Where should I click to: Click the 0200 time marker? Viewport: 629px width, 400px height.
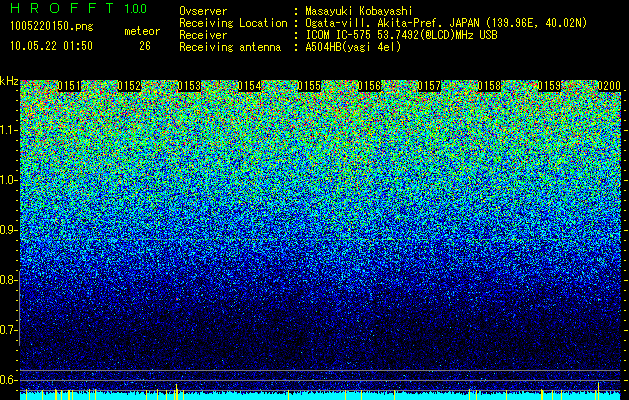coord(609,86)
